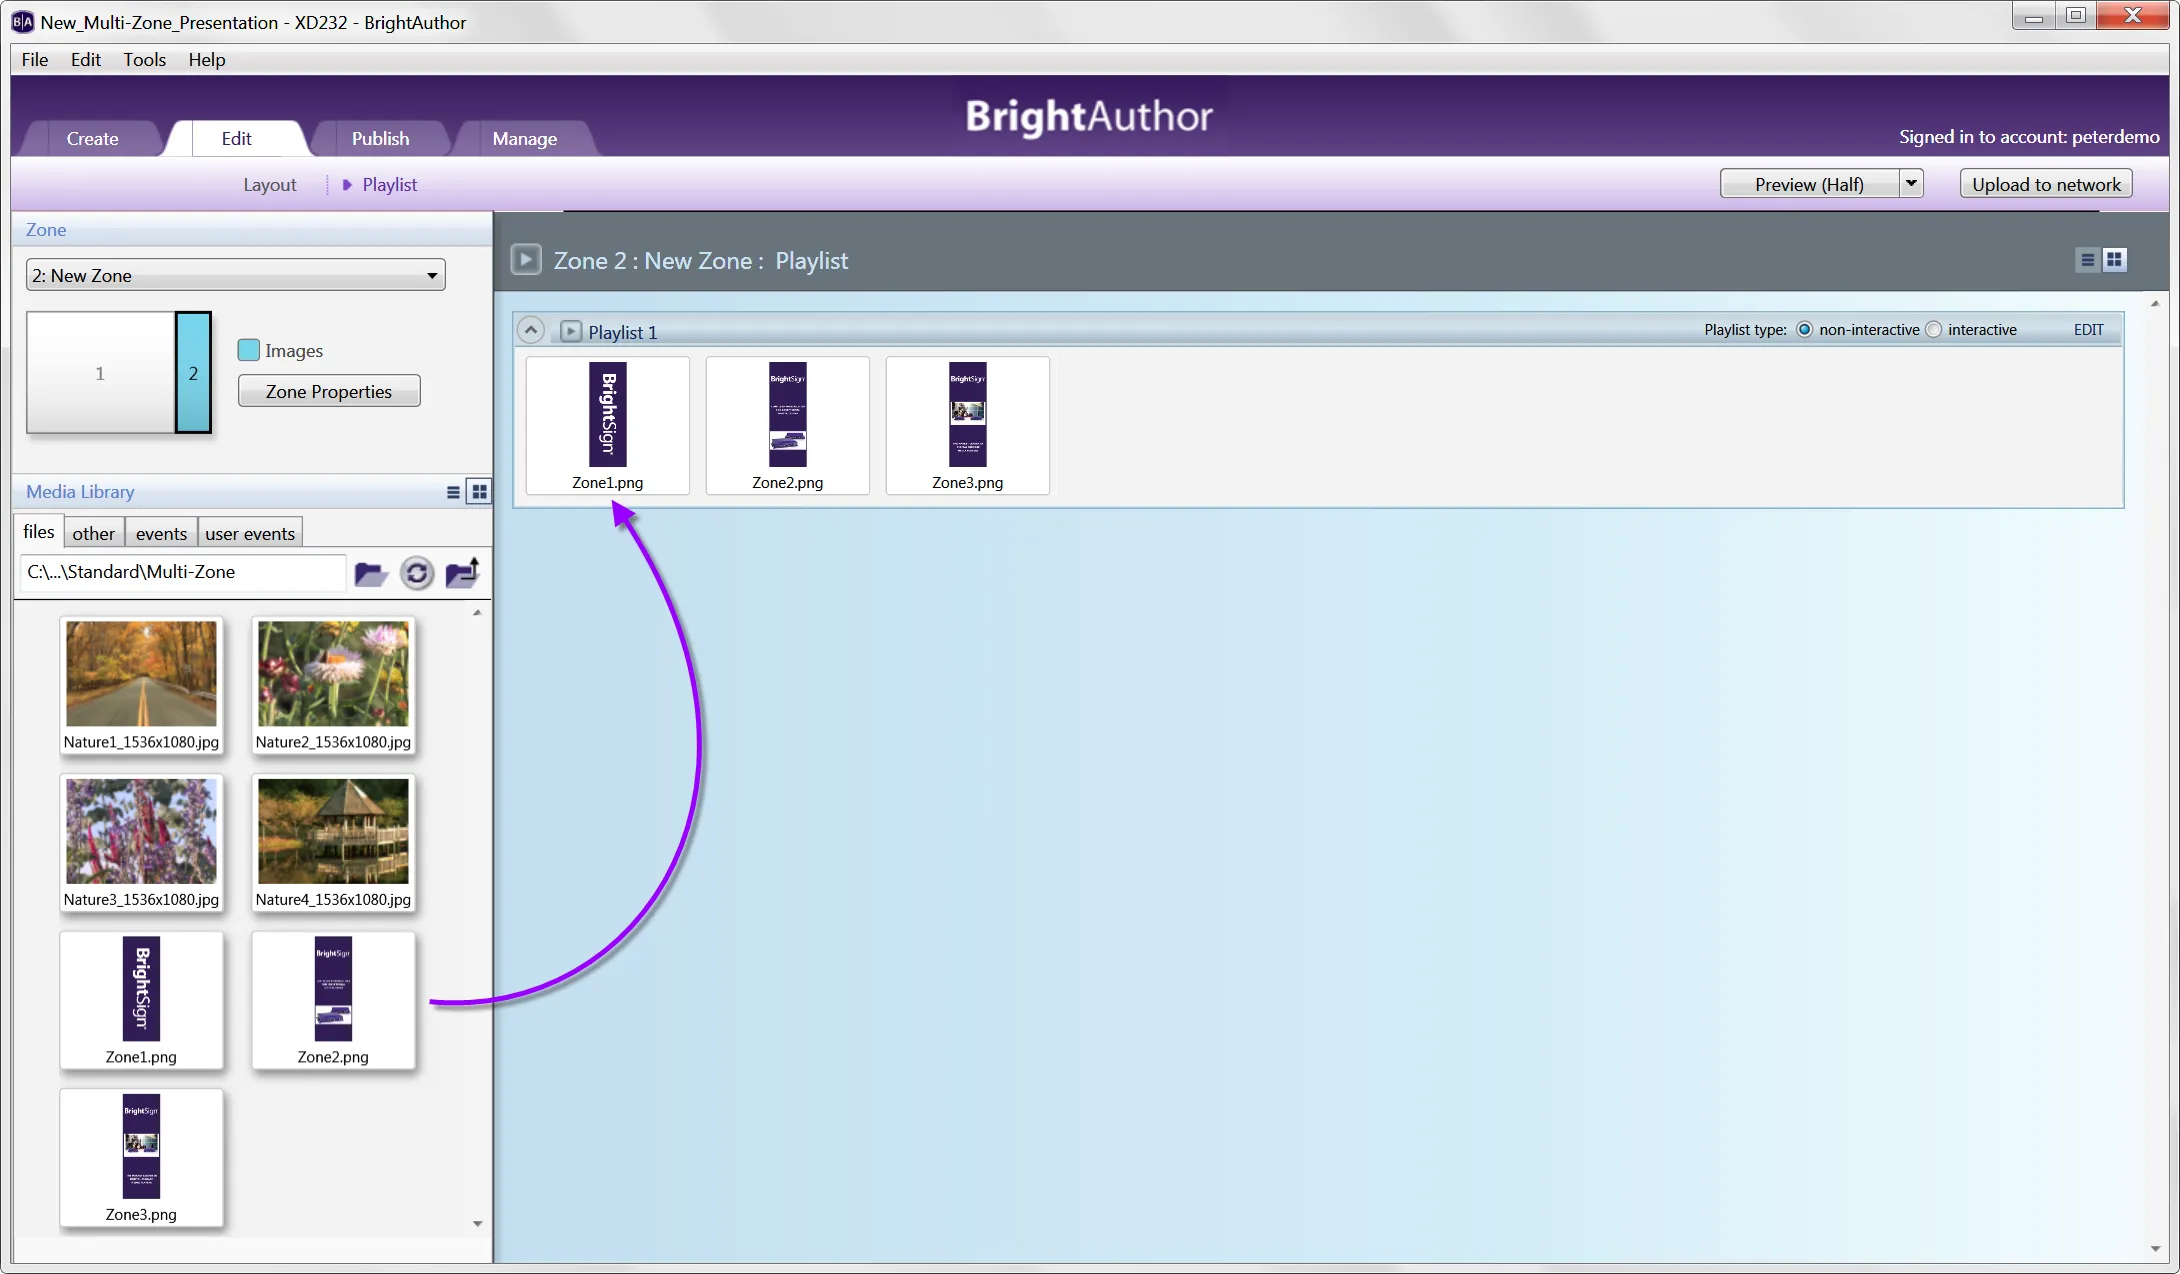Image resolution: width=2180 pixels, height=1274 pixels.
Task: Click Media Library scroll down arrow
Action: tap(478, 1224)
